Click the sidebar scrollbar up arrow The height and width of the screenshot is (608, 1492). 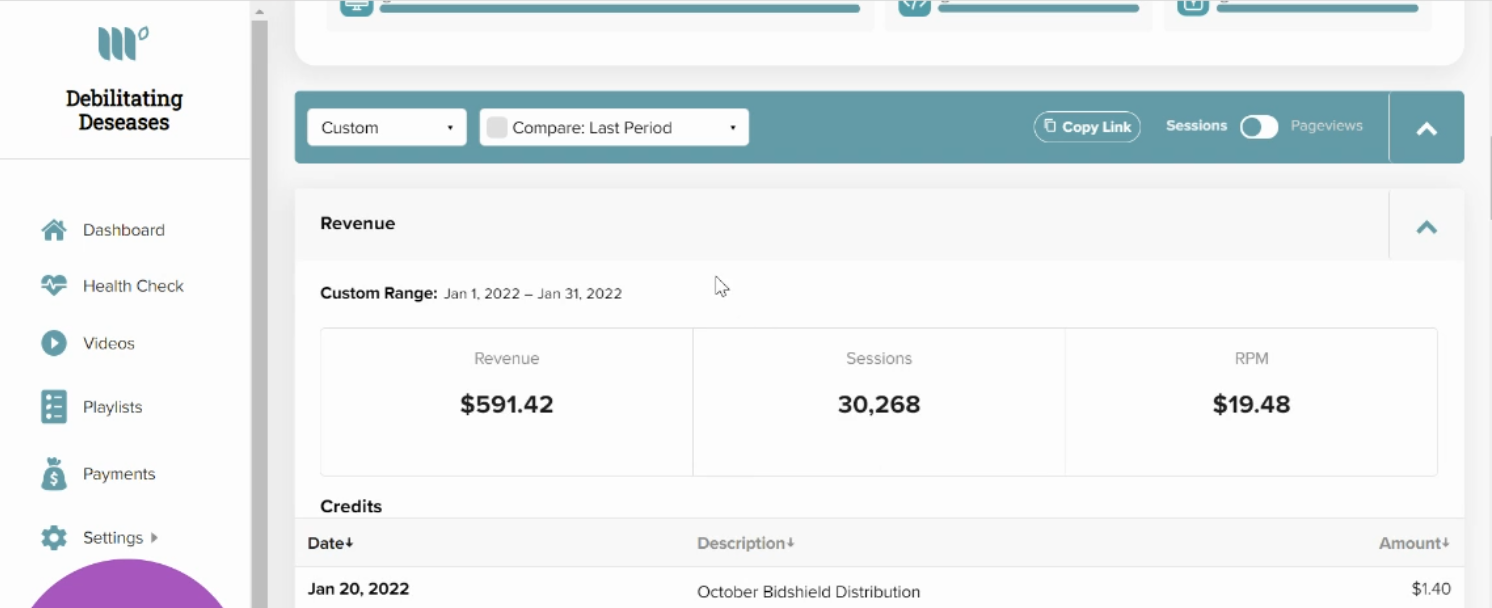[259, 12]
